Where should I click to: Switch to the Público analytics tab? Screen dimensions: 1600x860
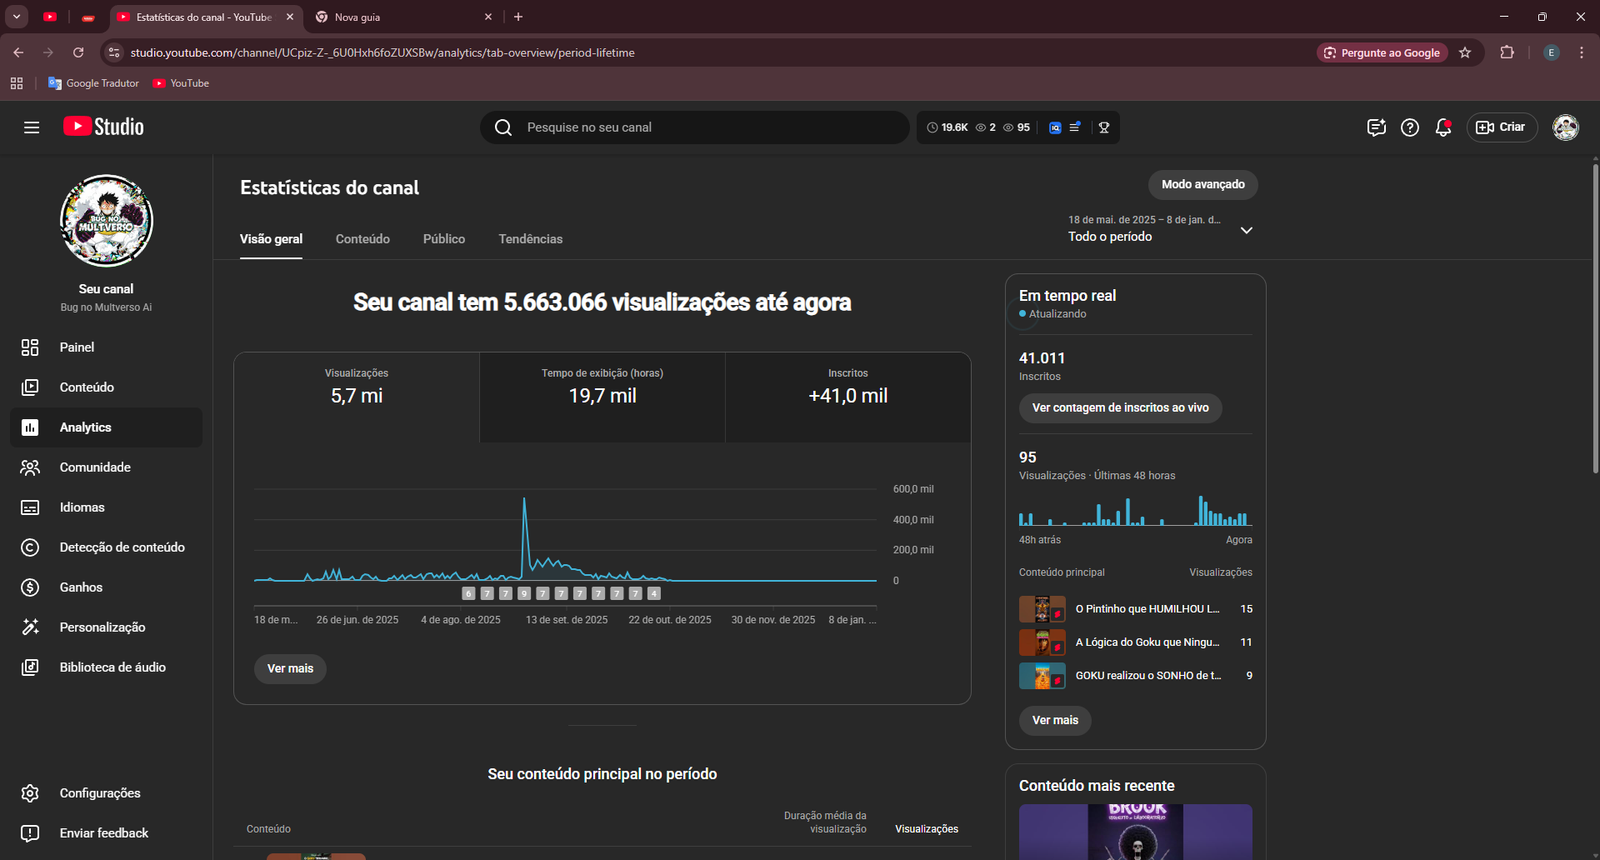444,239
